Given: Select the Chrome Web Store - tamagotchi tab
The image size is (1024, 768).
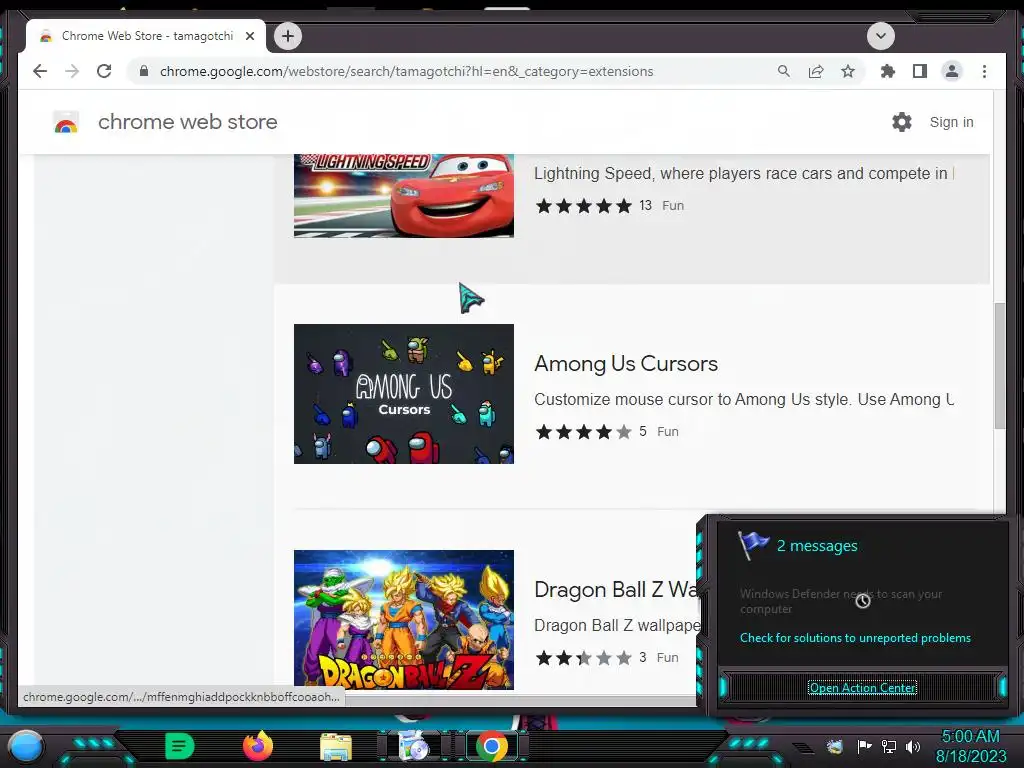Looking at the screenshot, I should click(146, 37).
